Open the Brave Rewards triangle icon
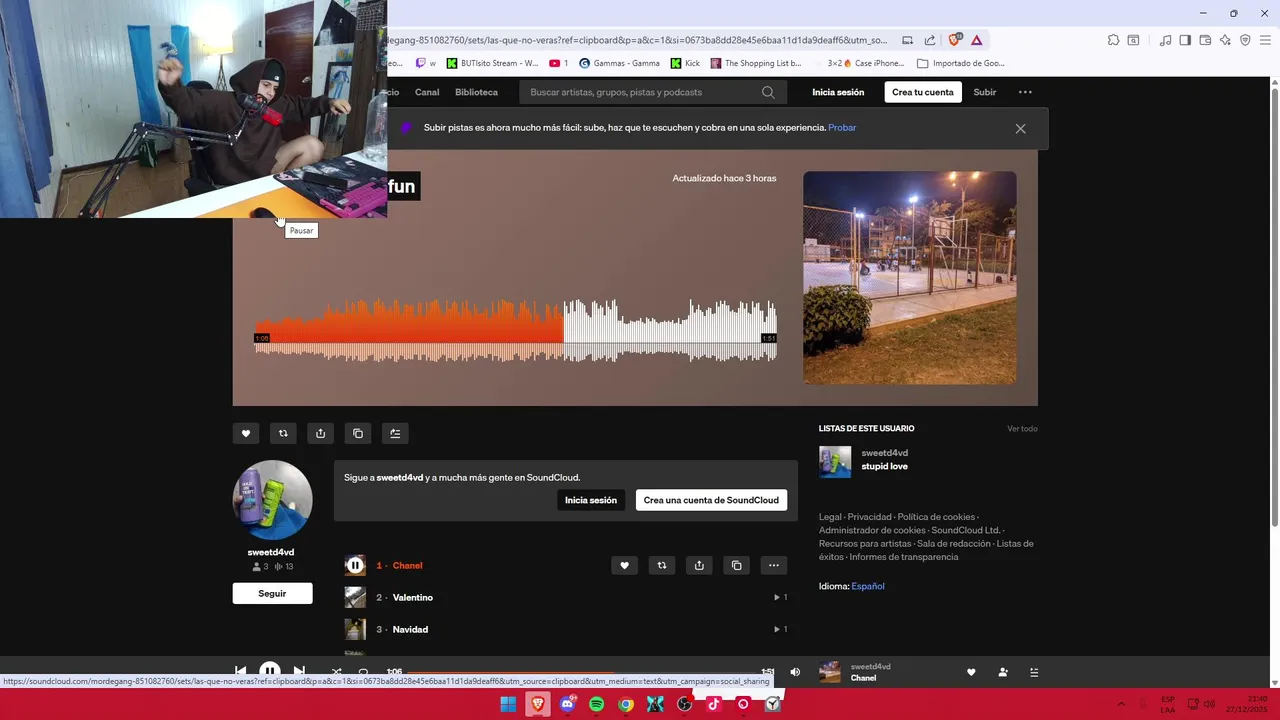This screenshot has width=1280, height=720. tap(977, 40)
